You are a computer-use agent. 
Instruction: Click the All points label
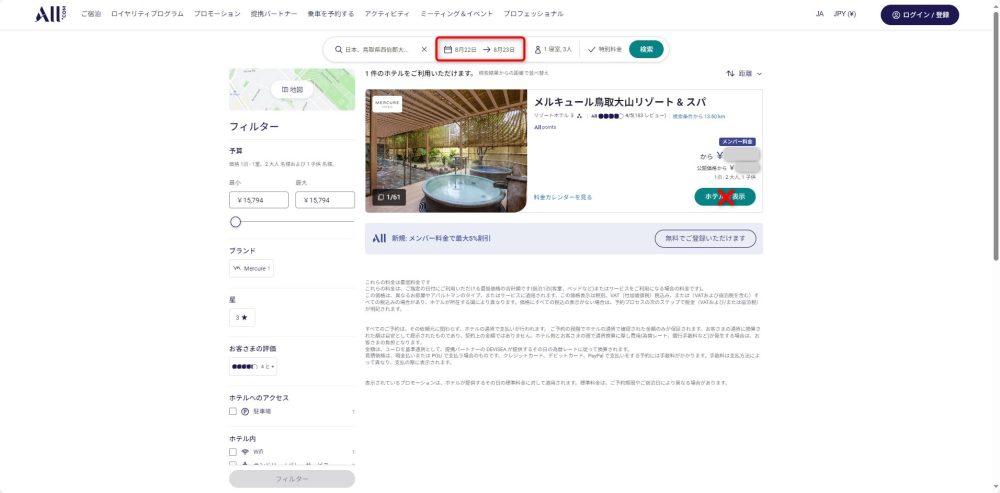click(x=545, y=127)
